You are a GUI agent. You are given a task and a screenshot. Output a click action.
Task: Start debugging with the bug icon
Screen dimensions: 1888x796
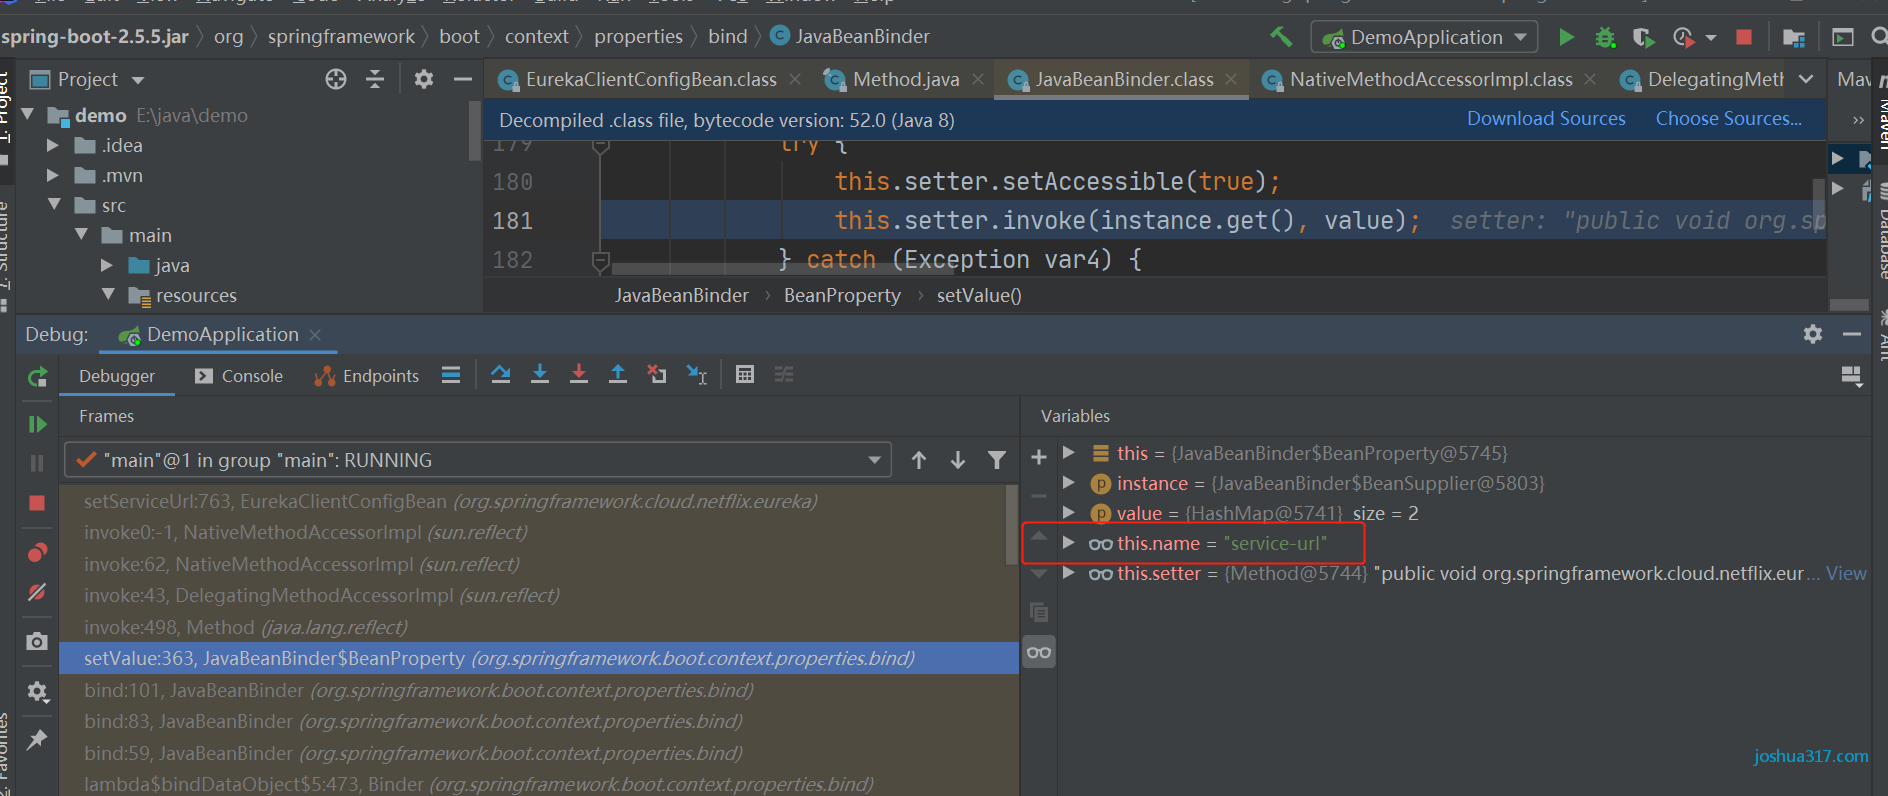tap(1605, 37)
